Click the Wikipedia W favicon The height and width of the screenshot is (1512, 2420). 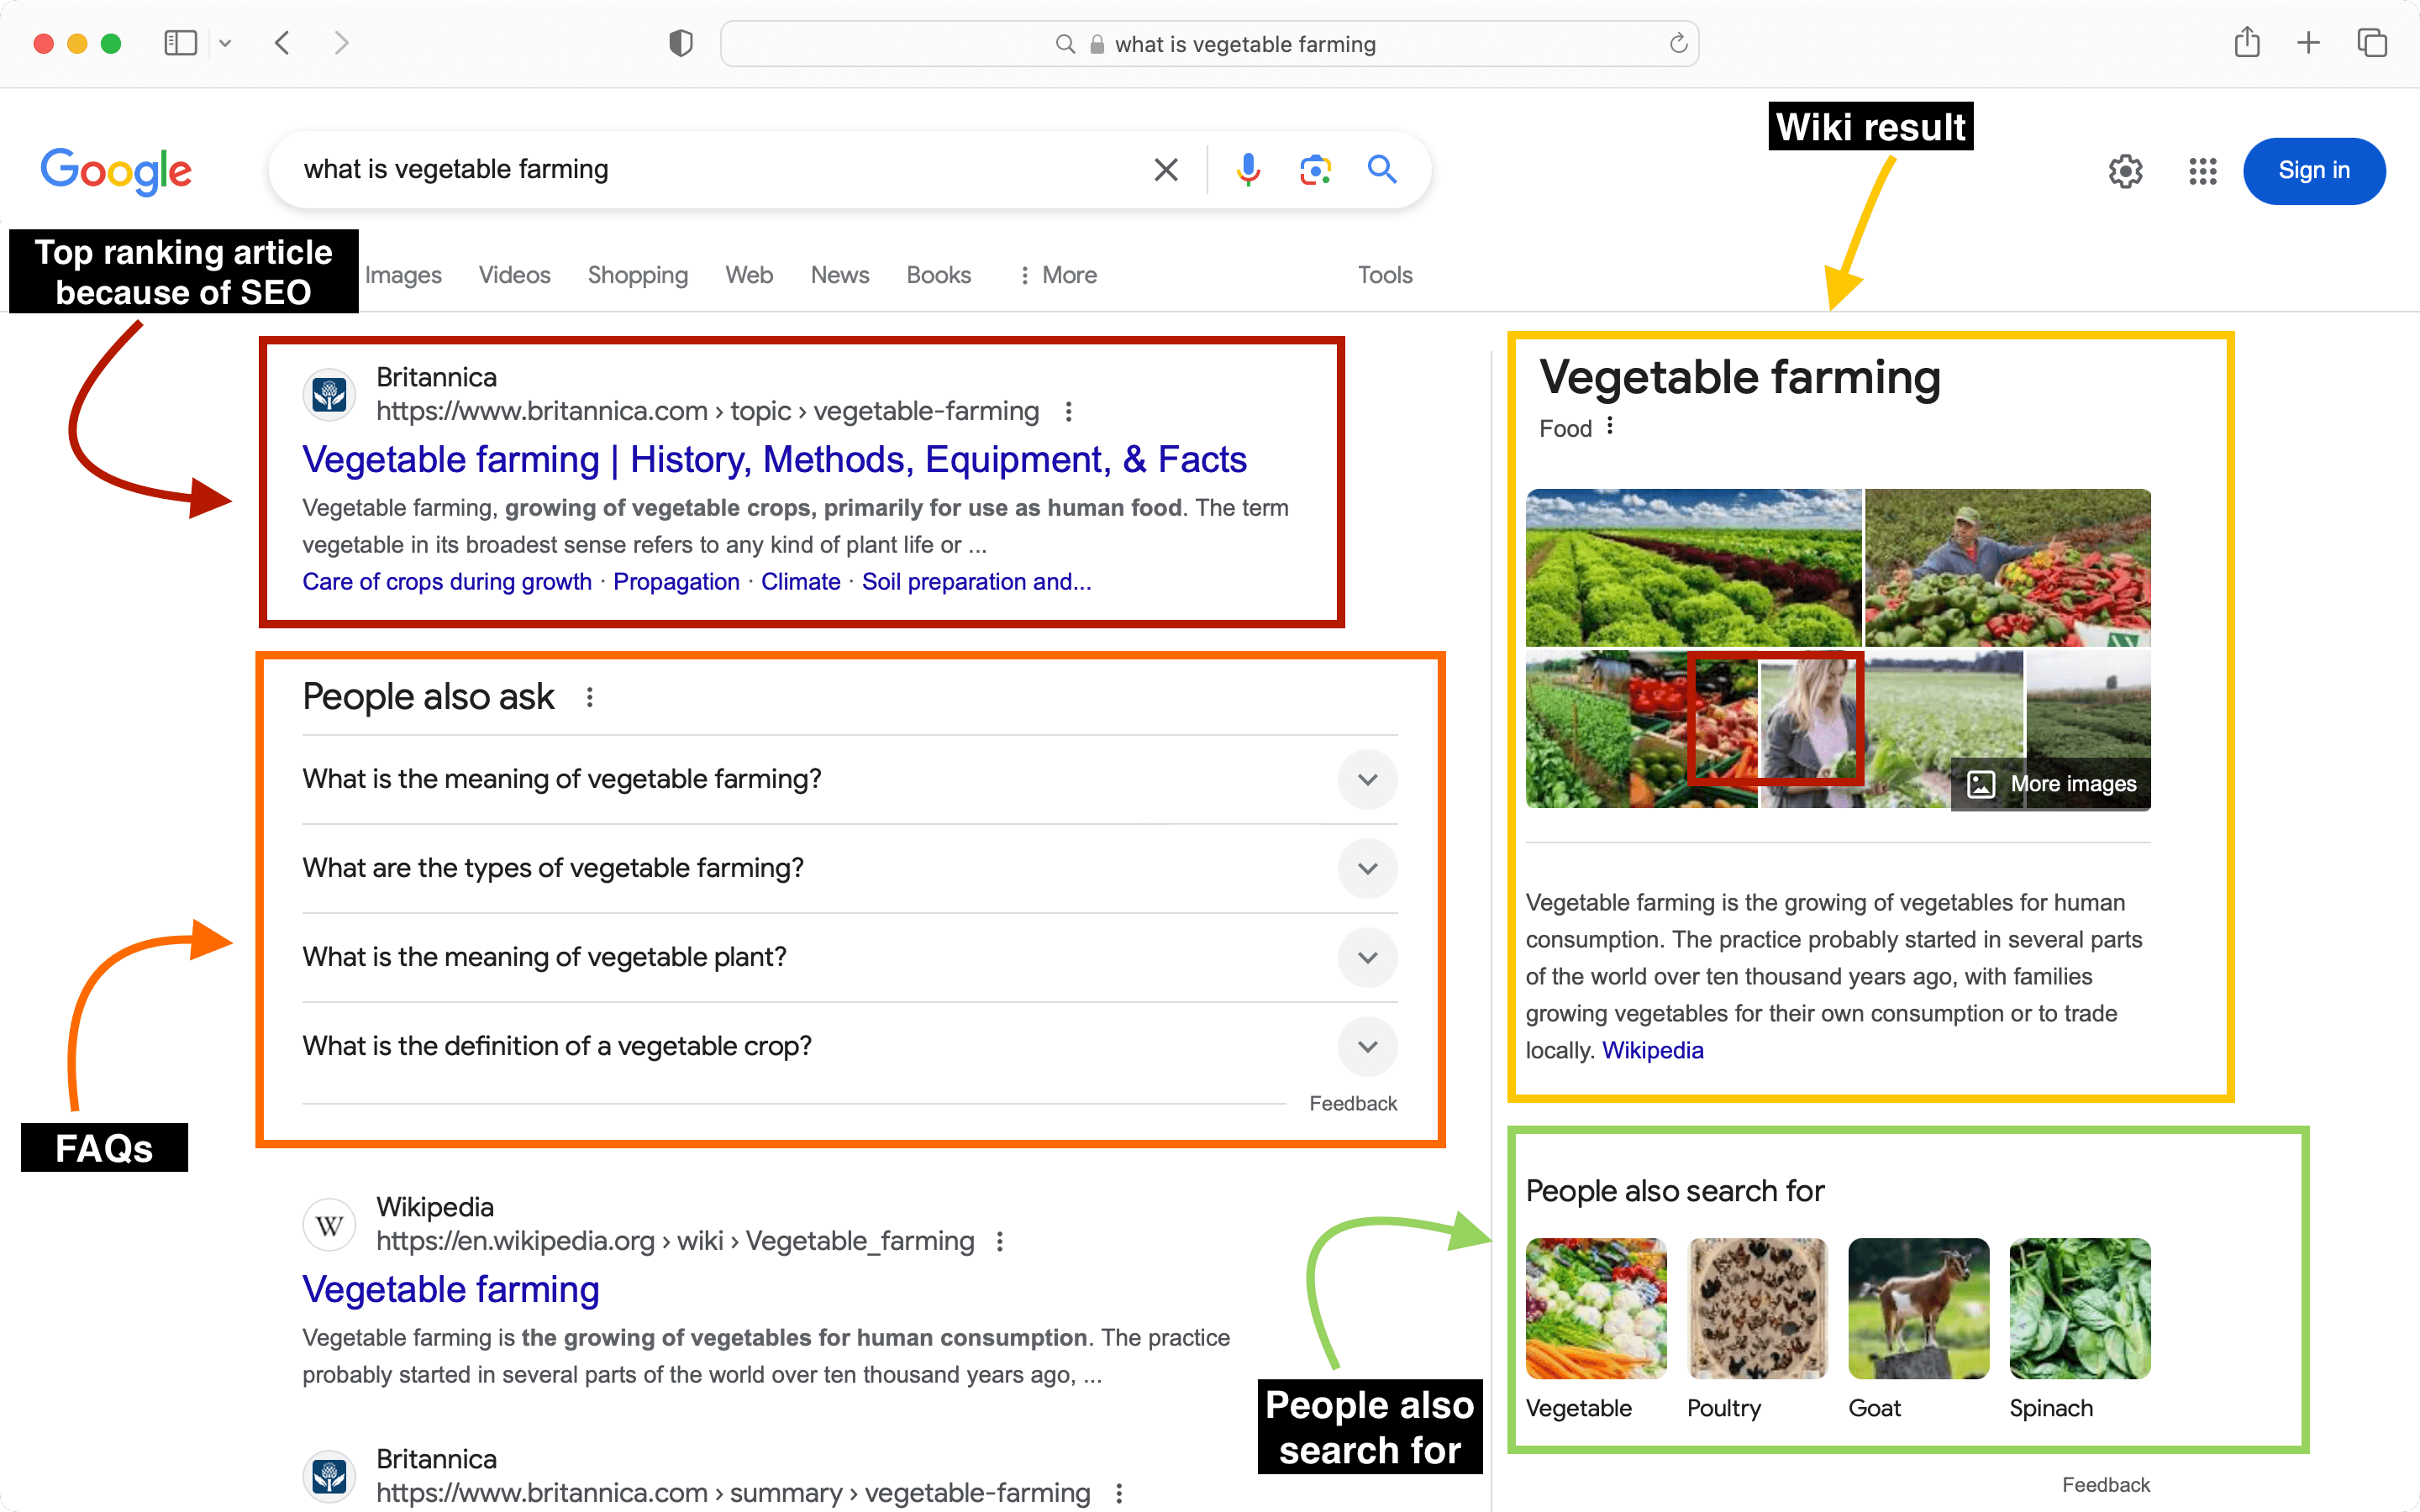pos(329,1225)
